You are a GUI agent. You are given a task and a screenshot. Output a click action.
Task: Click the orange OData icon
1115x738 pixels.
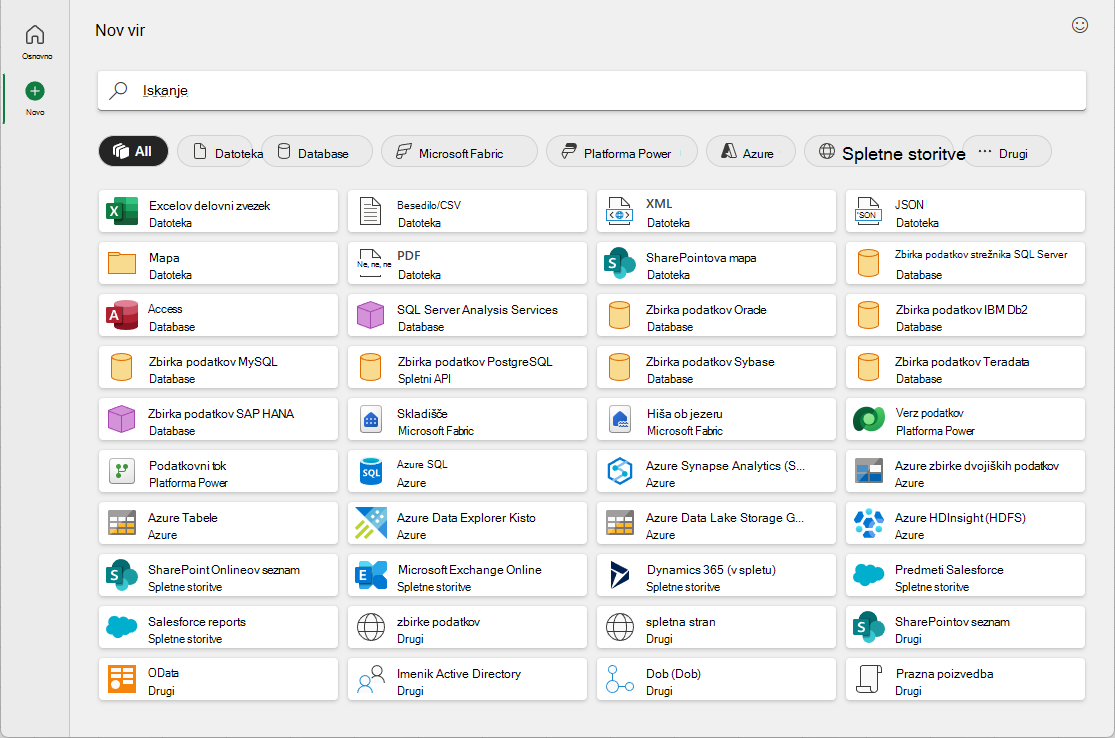122,678
